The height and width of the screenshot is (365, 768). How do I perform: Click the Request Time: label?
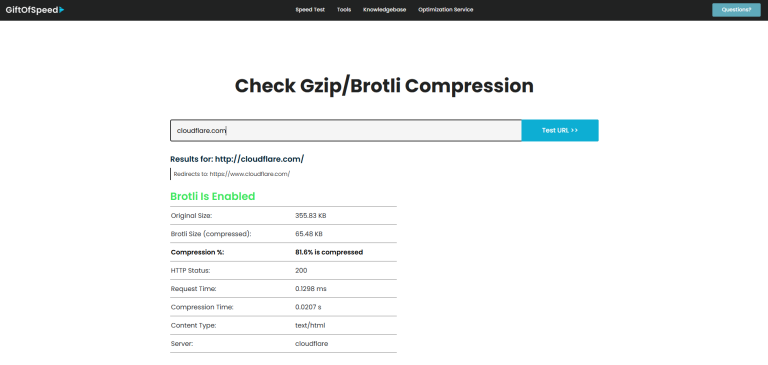(193, 289)
